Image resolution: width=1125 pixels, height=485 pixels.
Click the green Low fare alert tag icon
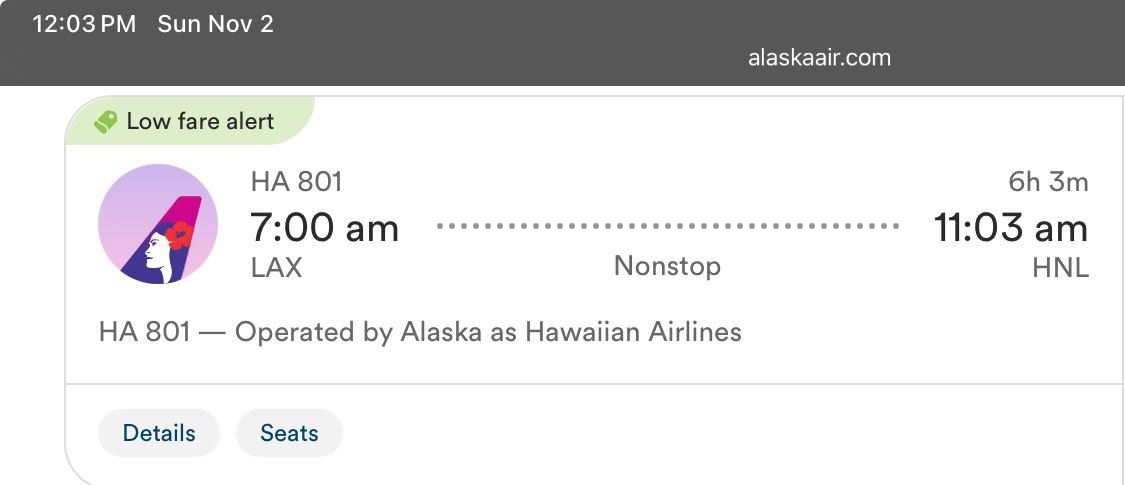(x=105, y=122)
